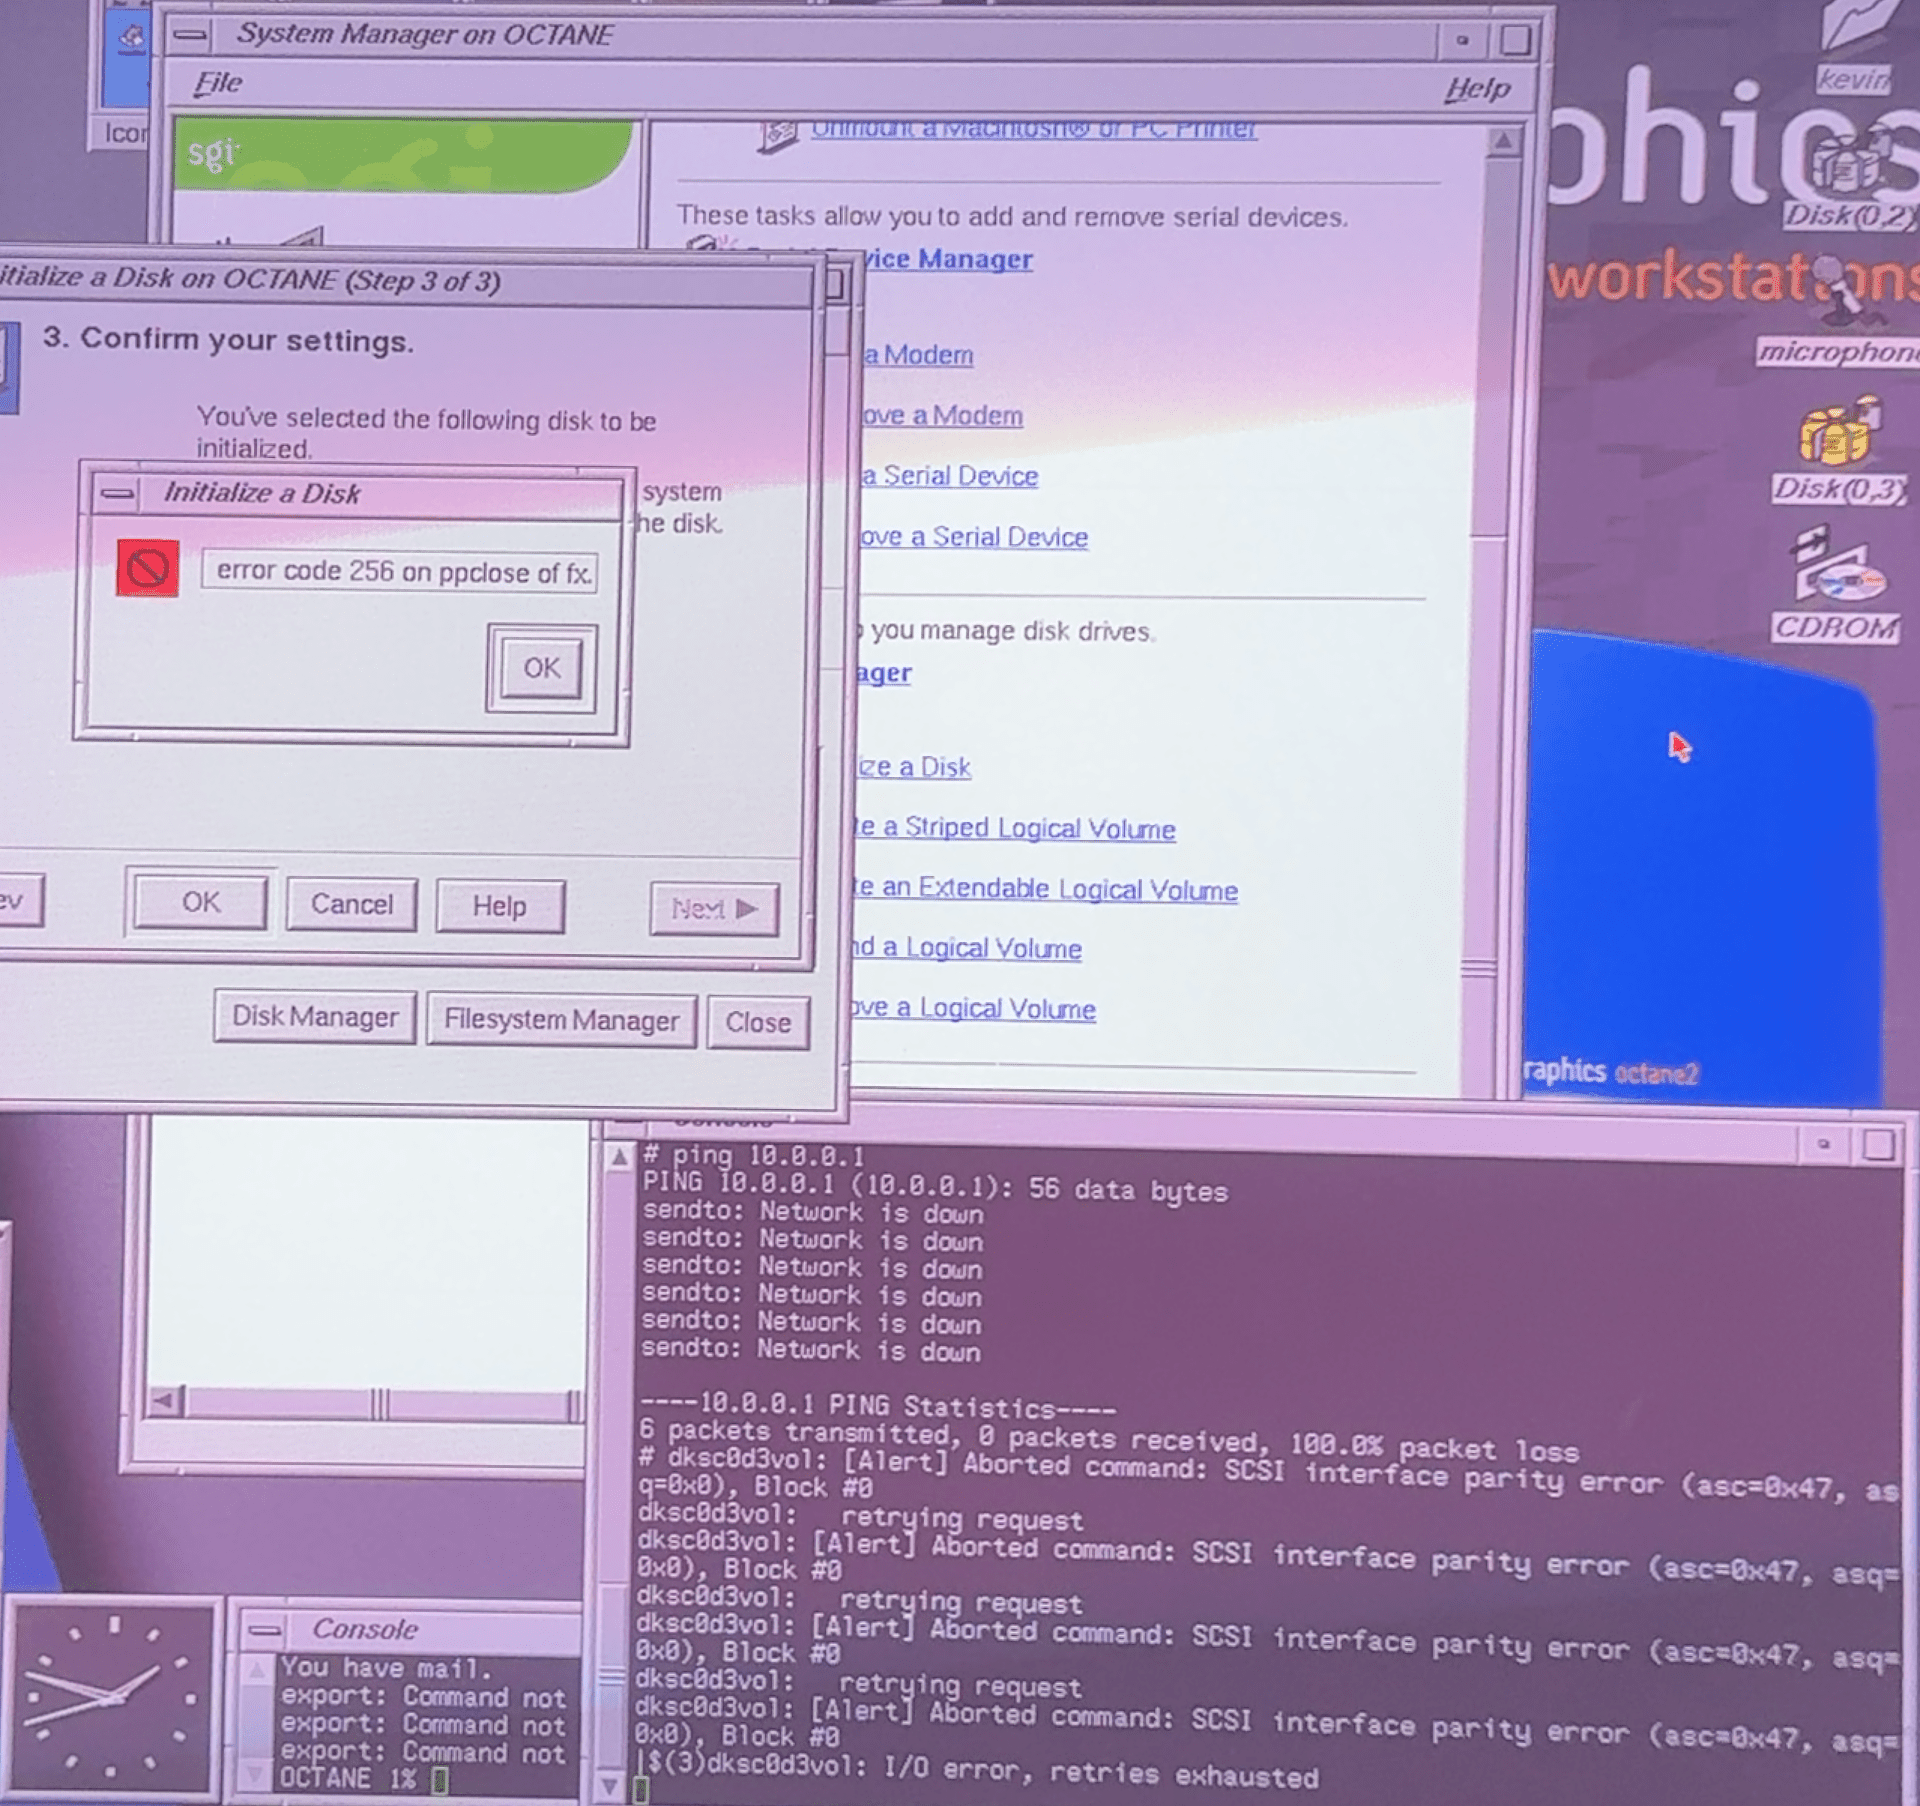The height and width of the screenshot is (1806, 1920).
Task: Click the printer icon beside the Printer link
Action: click(x=777, y=134)
